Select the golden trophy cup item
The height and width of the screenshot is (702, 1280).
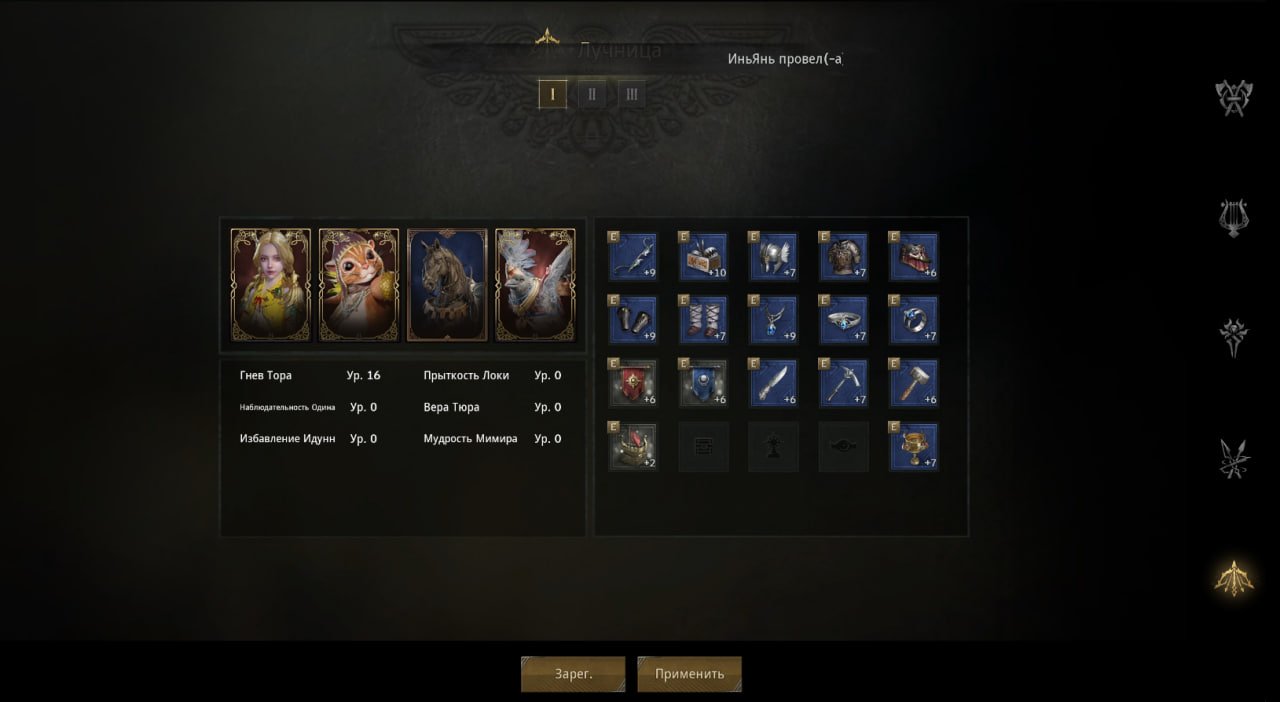tap(914, 446)
